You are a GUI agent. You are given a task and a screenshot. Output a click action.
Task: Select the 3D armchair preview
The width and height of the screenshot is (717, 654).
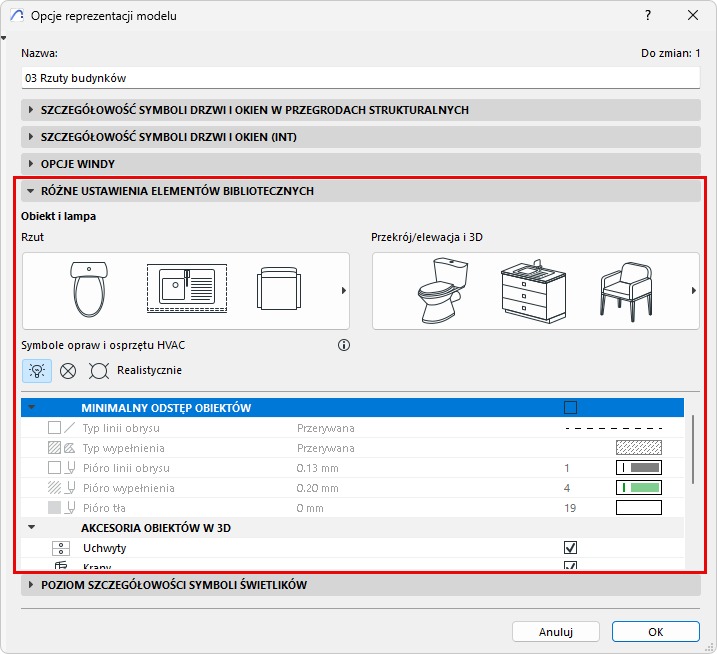coord(626,291)
